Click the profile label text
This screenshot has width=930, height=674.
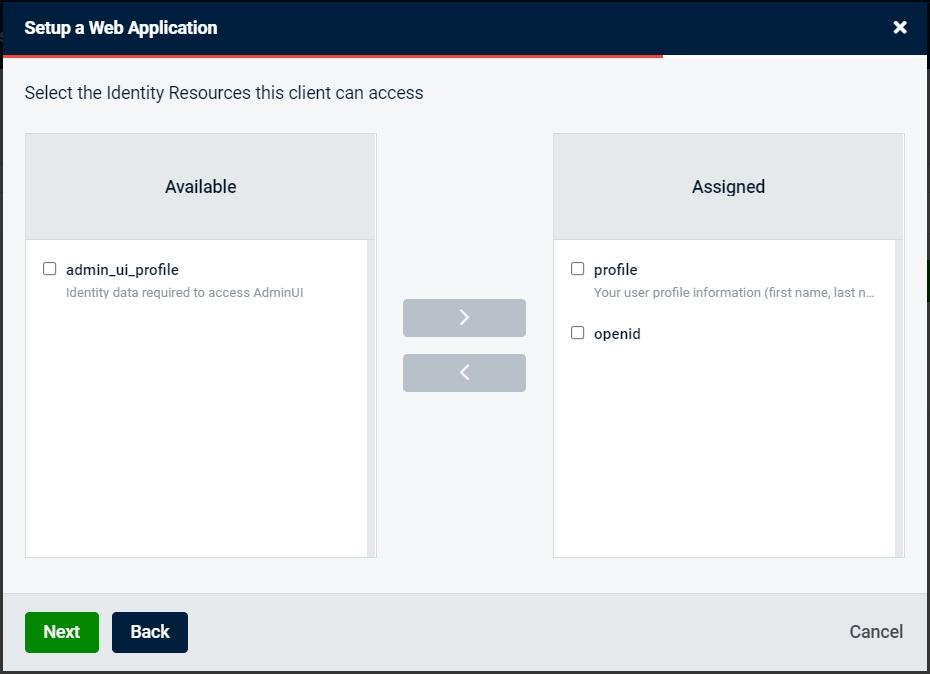[616, 270]
